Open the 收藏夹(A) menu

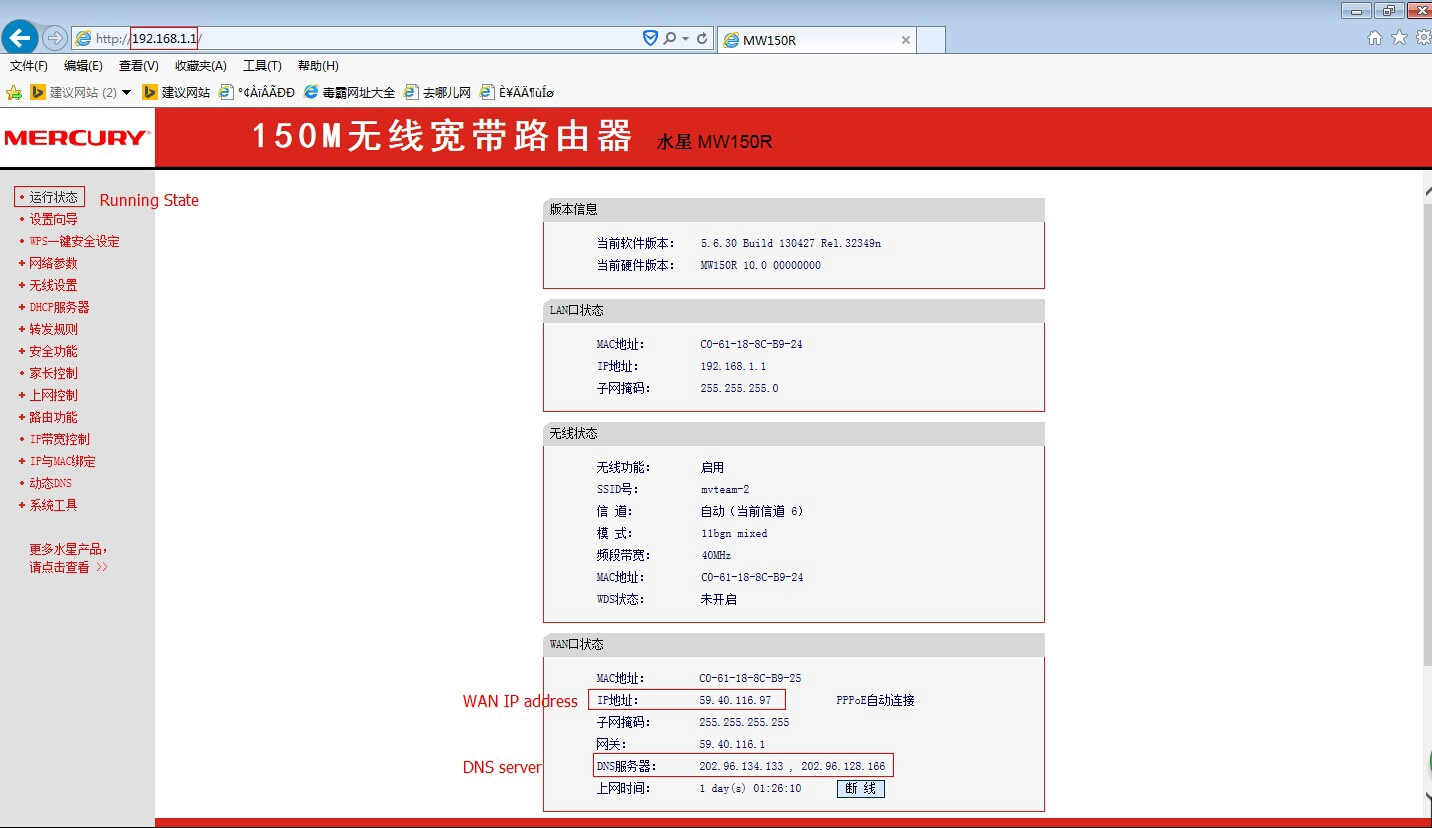(x=200, y=66)
